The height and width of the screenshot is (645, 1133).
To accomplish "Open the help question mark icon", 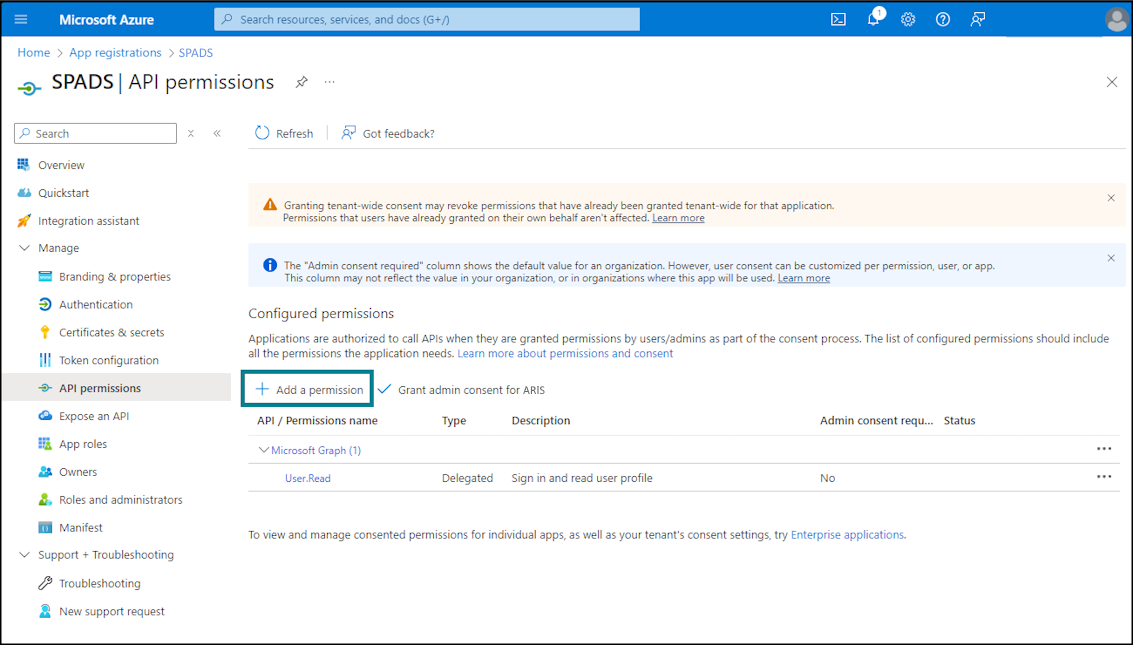I will click(x=943, y=20).
